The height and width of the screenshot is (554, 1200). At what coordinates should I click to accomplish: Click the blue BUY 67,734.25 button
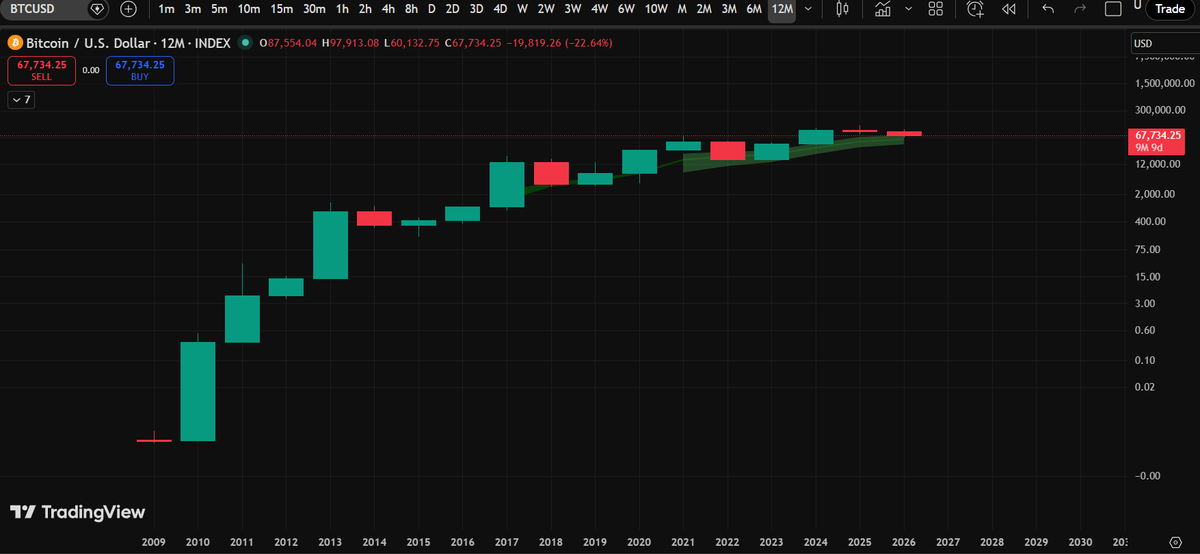pyautogui.click(x=140, y=70)
